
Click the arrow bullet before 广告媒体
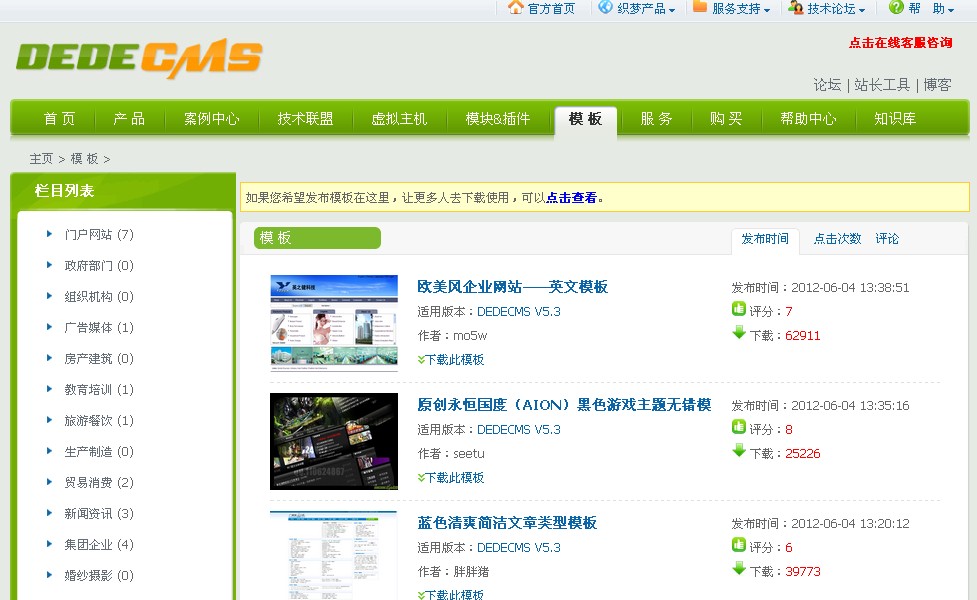click(x=49, y=326)
